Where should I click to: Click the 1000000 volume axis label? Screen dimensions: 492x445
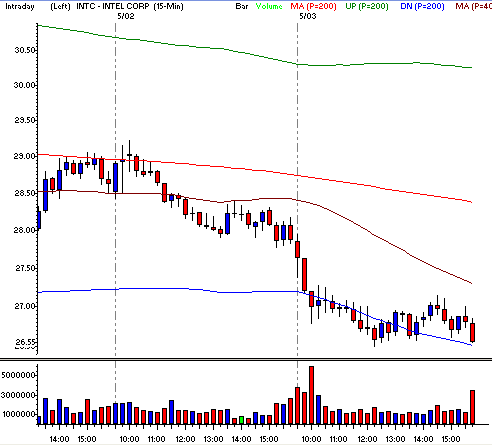pos(19,414)
